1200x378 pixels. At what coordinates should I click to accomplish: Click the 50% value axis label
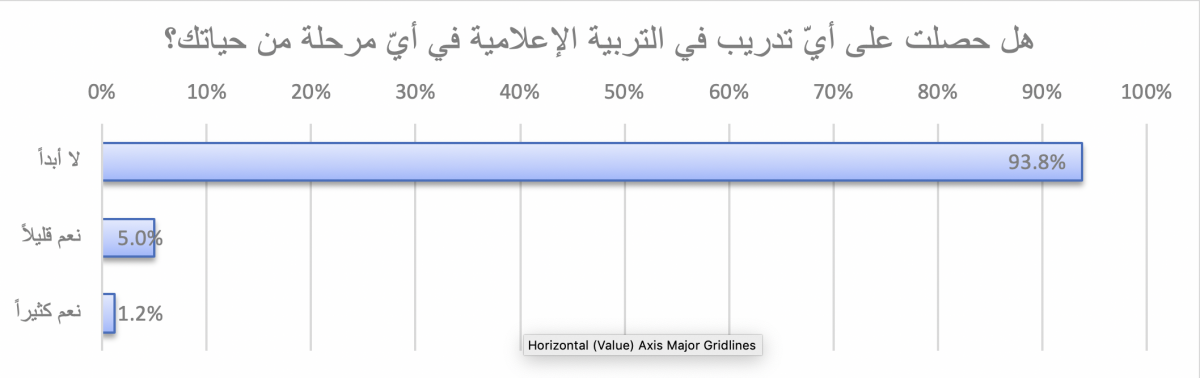(x=624, y=93)
